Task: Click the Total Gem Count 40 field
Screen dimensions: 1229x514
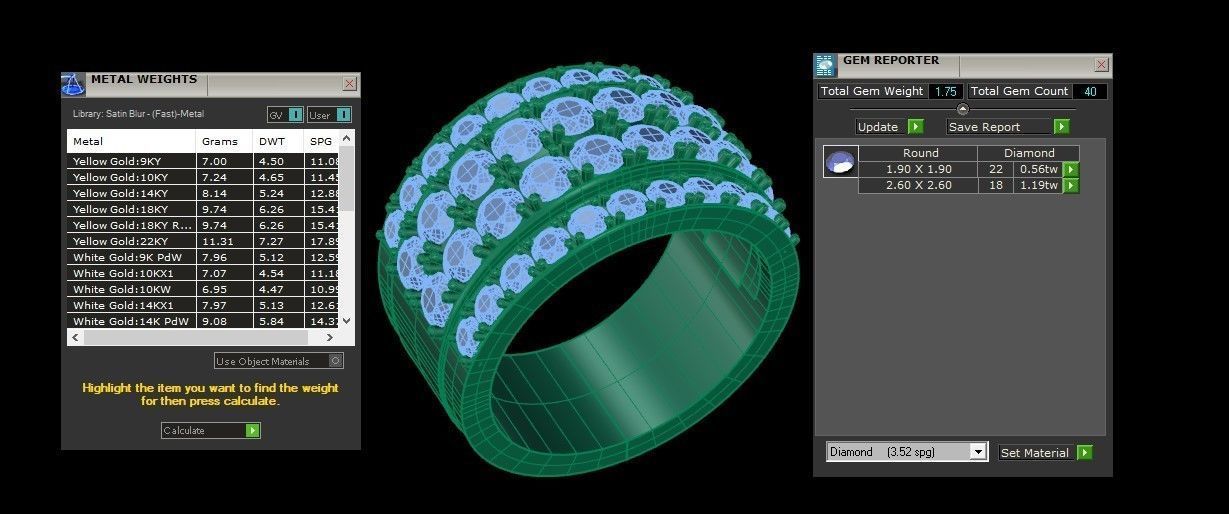Action: (1090, 91)
